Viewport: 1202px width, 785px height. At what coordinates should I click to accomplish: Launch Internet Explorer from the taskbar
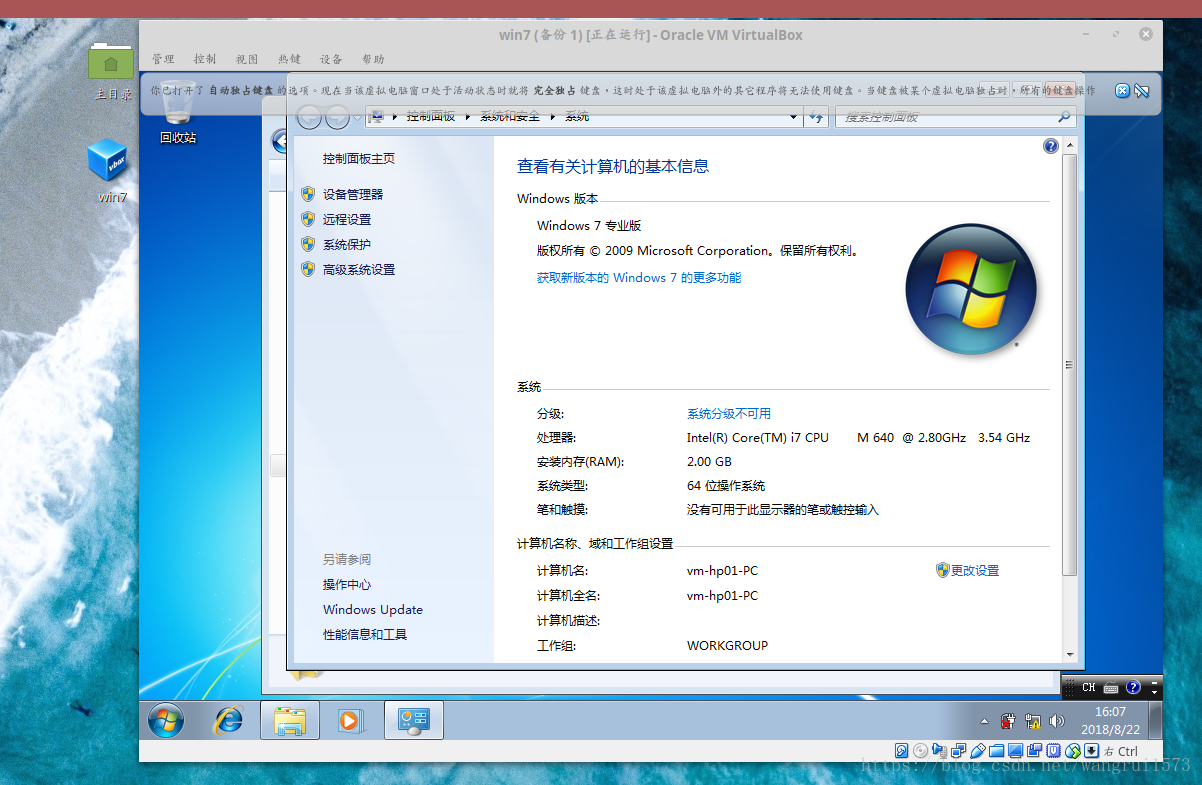coord(229,720)
